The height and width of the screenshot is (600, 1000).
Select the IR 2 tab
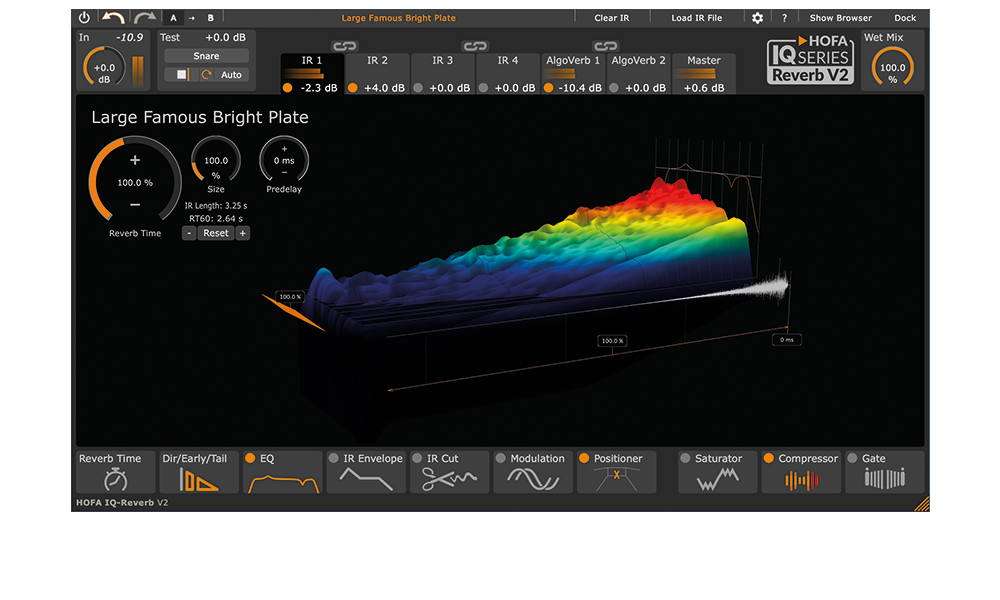[x=377, y=74]
